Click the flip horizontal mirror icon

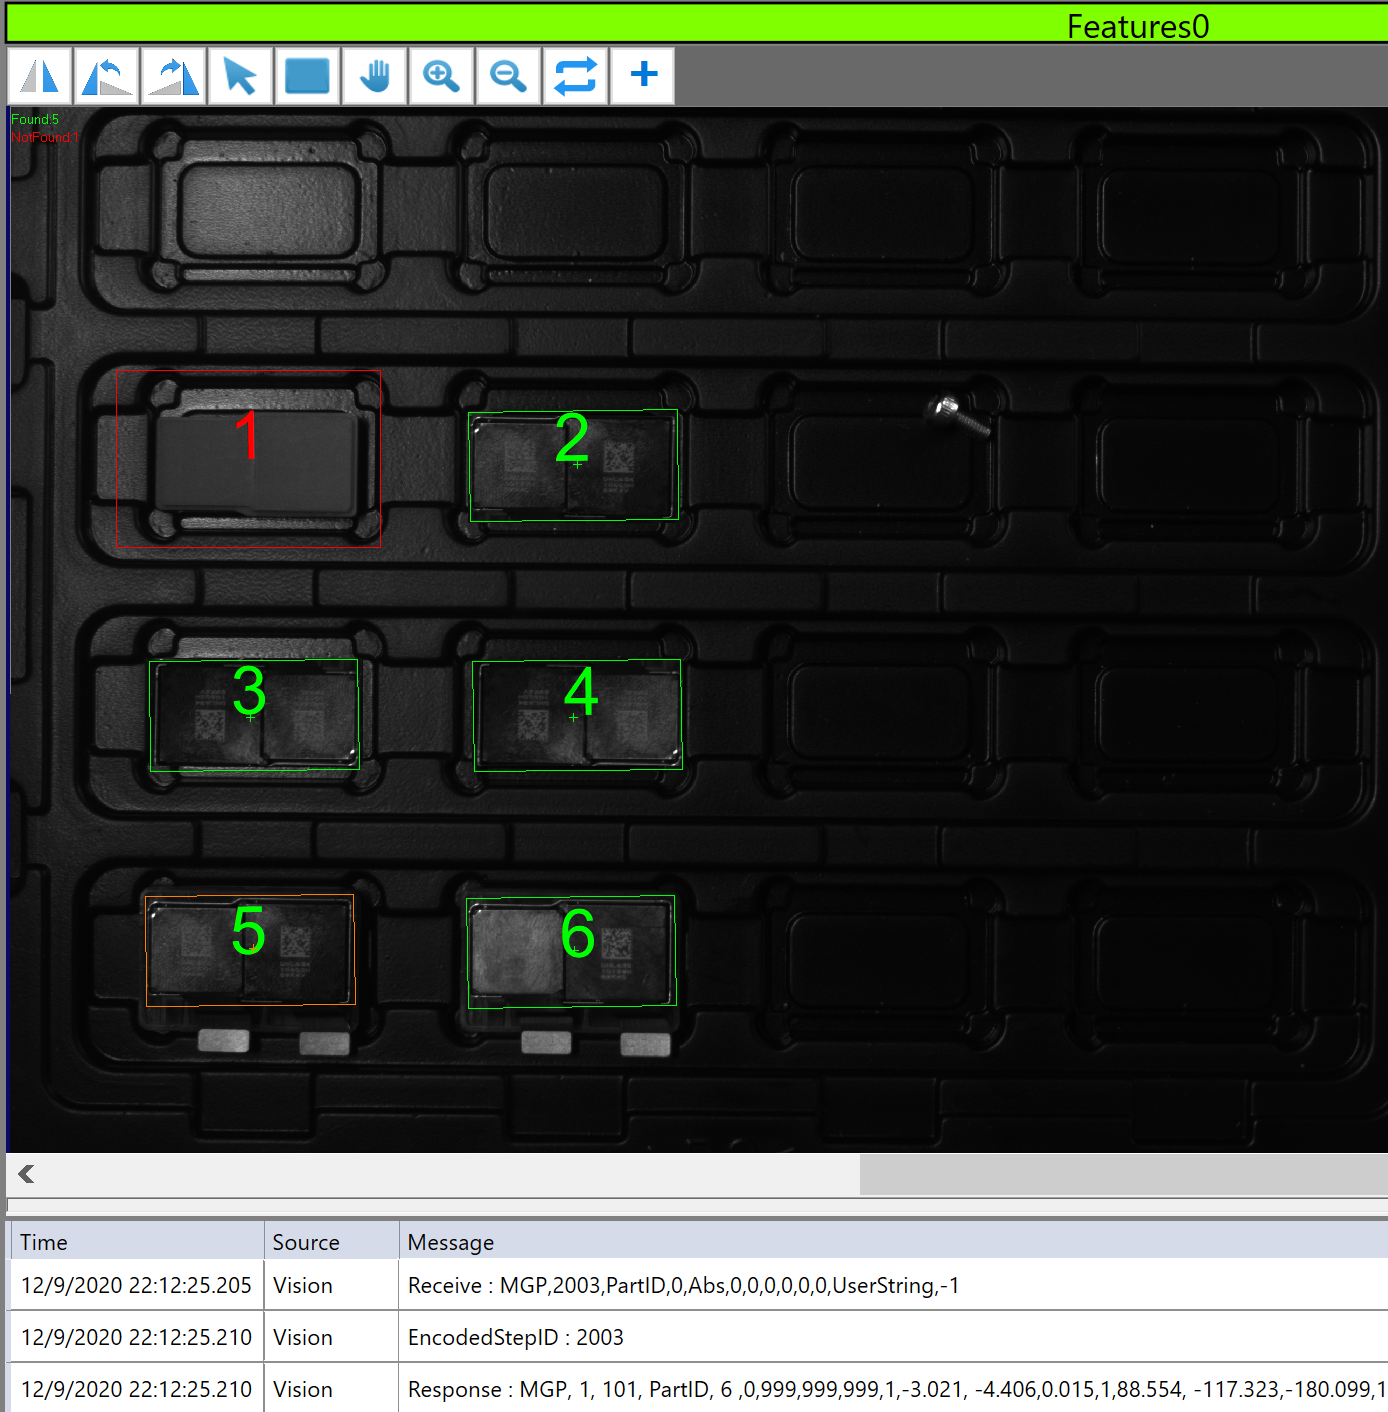click(x=40, y=76)
